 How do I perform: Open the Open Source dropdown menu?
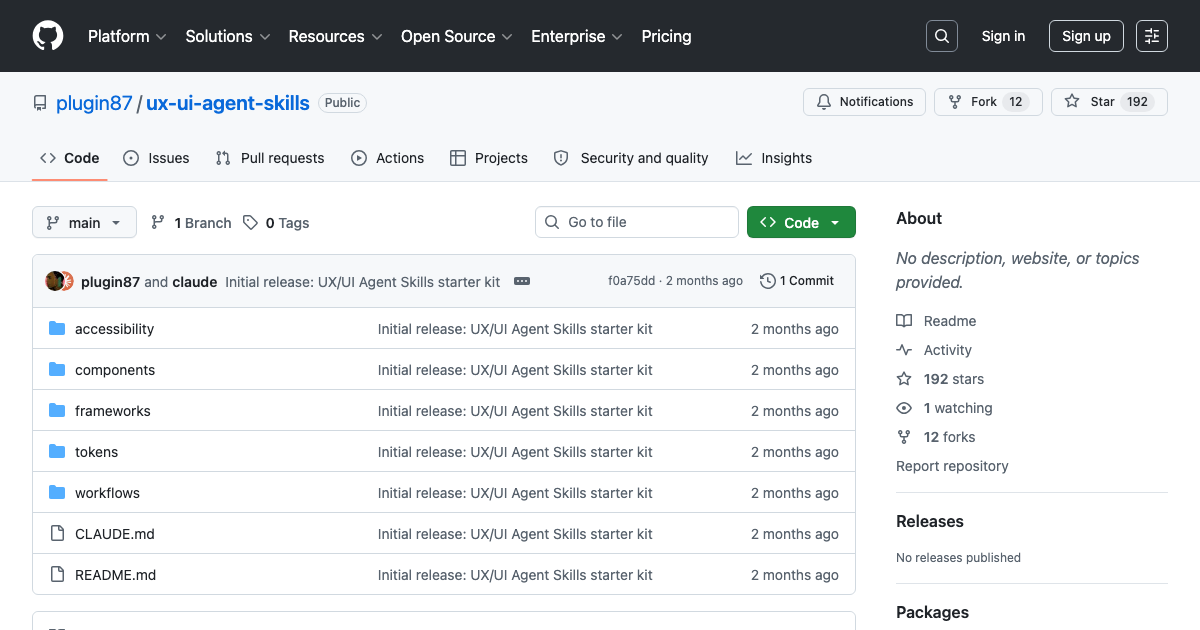coord(456,36)
